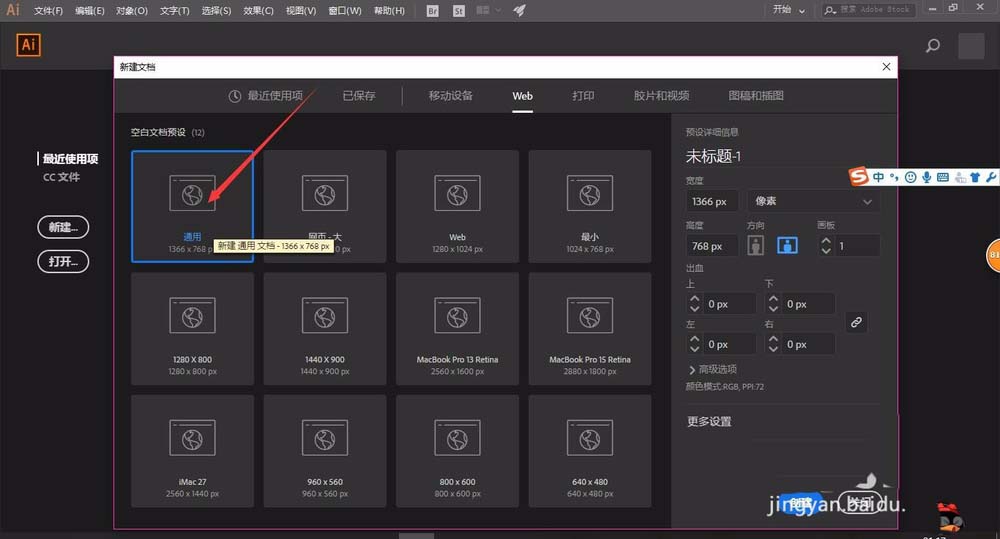The width and height of the screenshot is (1000, 539).
Task: Choose the 1280 X 800 preset
Action: pyautogui.click(x=192, y=329)
